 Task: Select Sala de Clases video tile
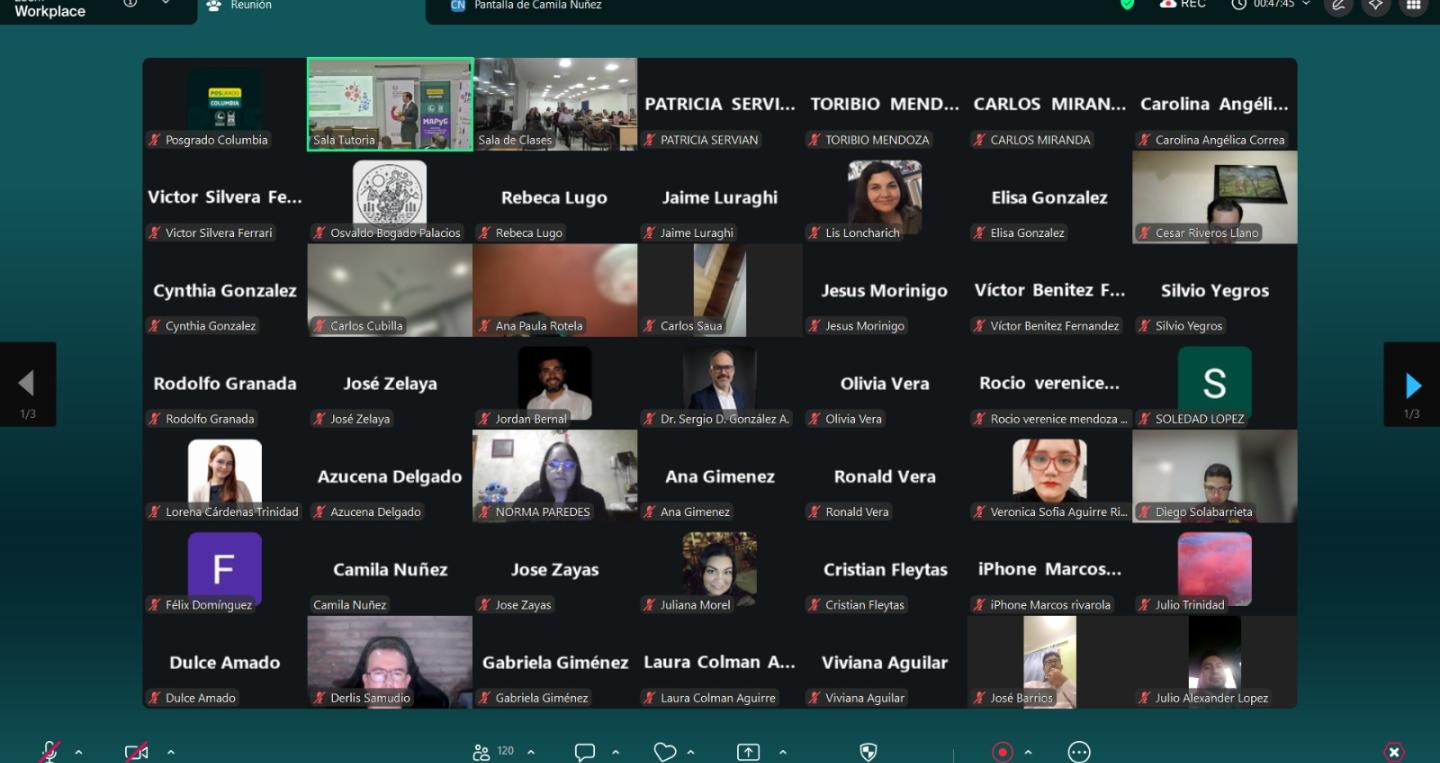pos(555,104)
